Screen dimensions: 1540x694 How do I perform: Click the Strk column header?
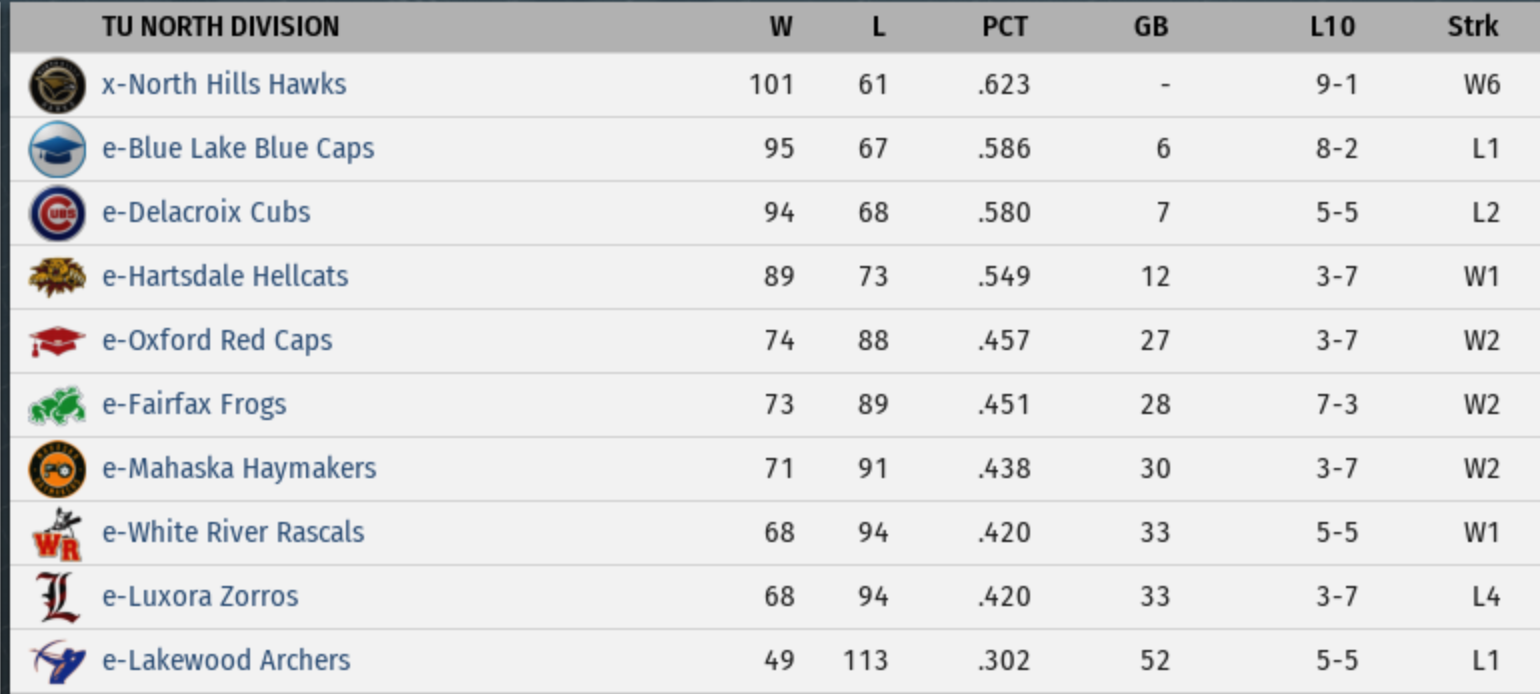(1473, 26)
